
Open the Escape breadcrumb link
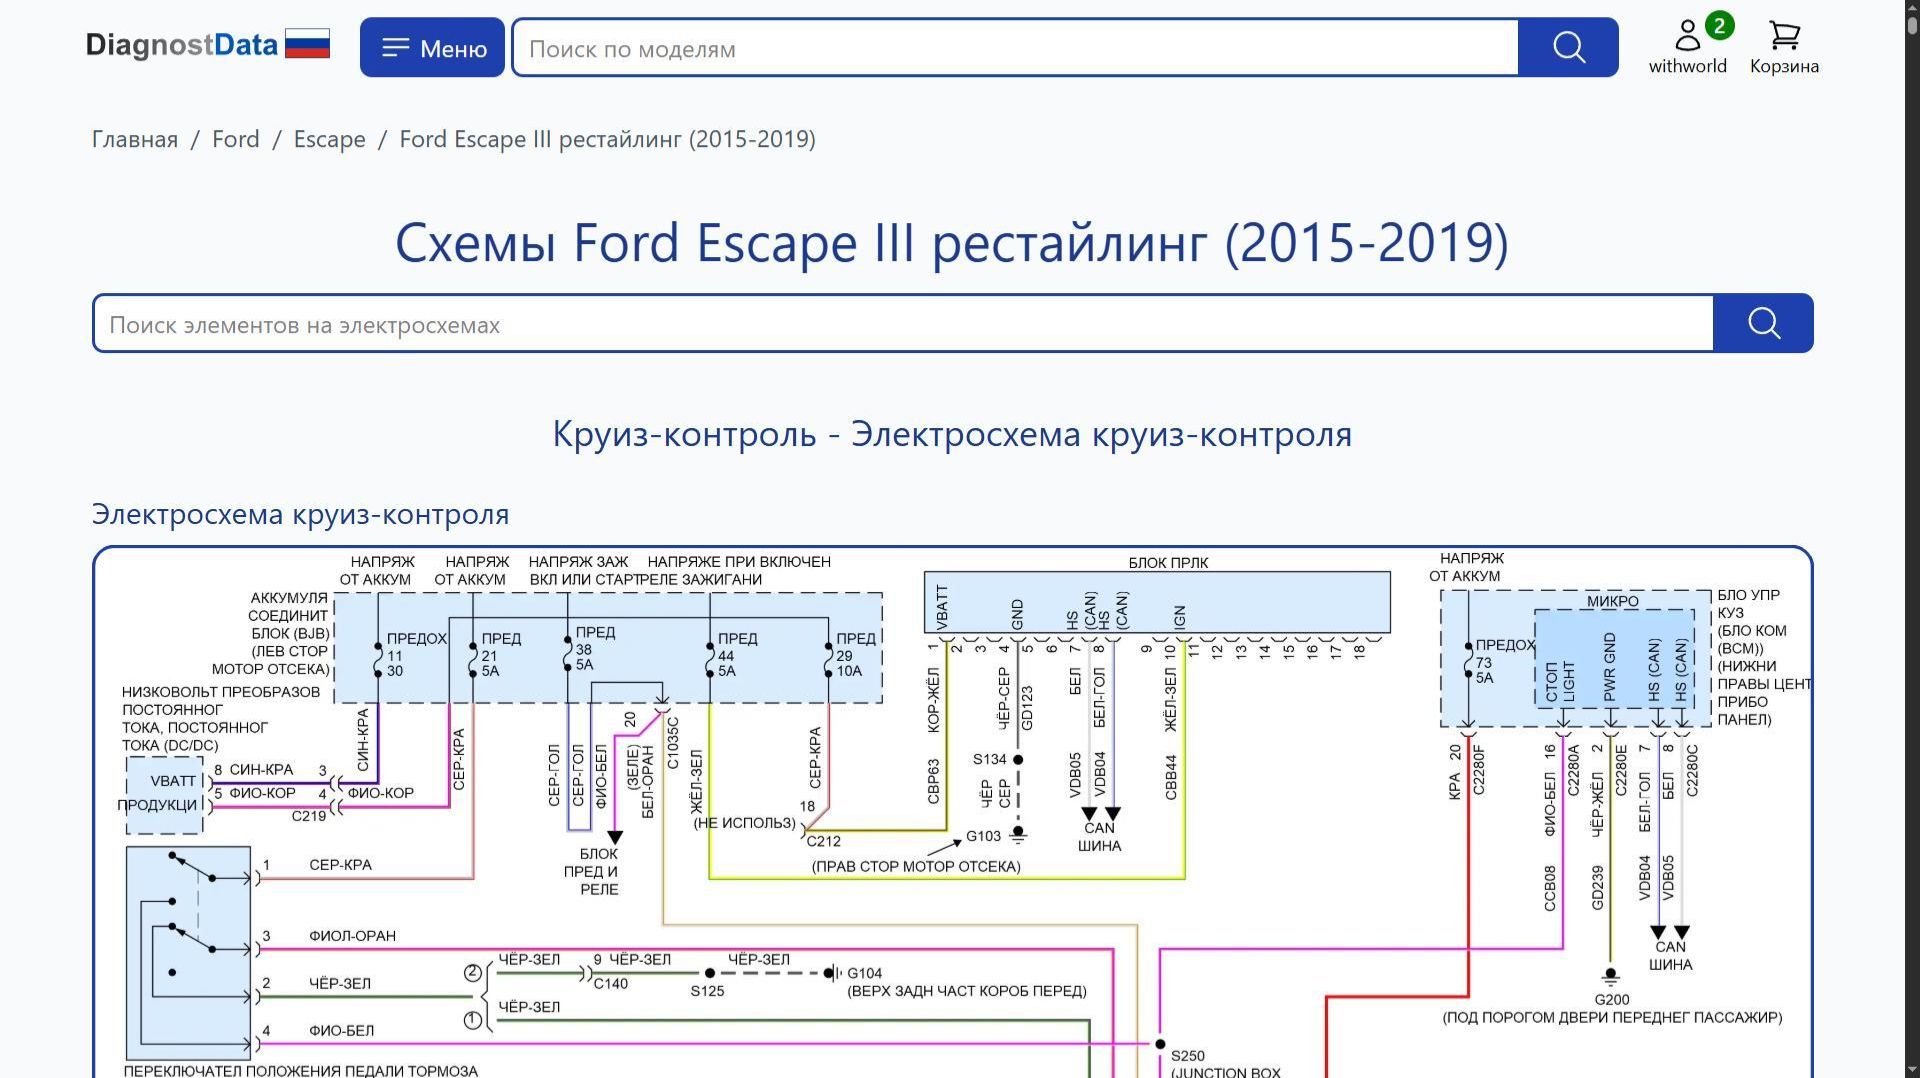329,139
